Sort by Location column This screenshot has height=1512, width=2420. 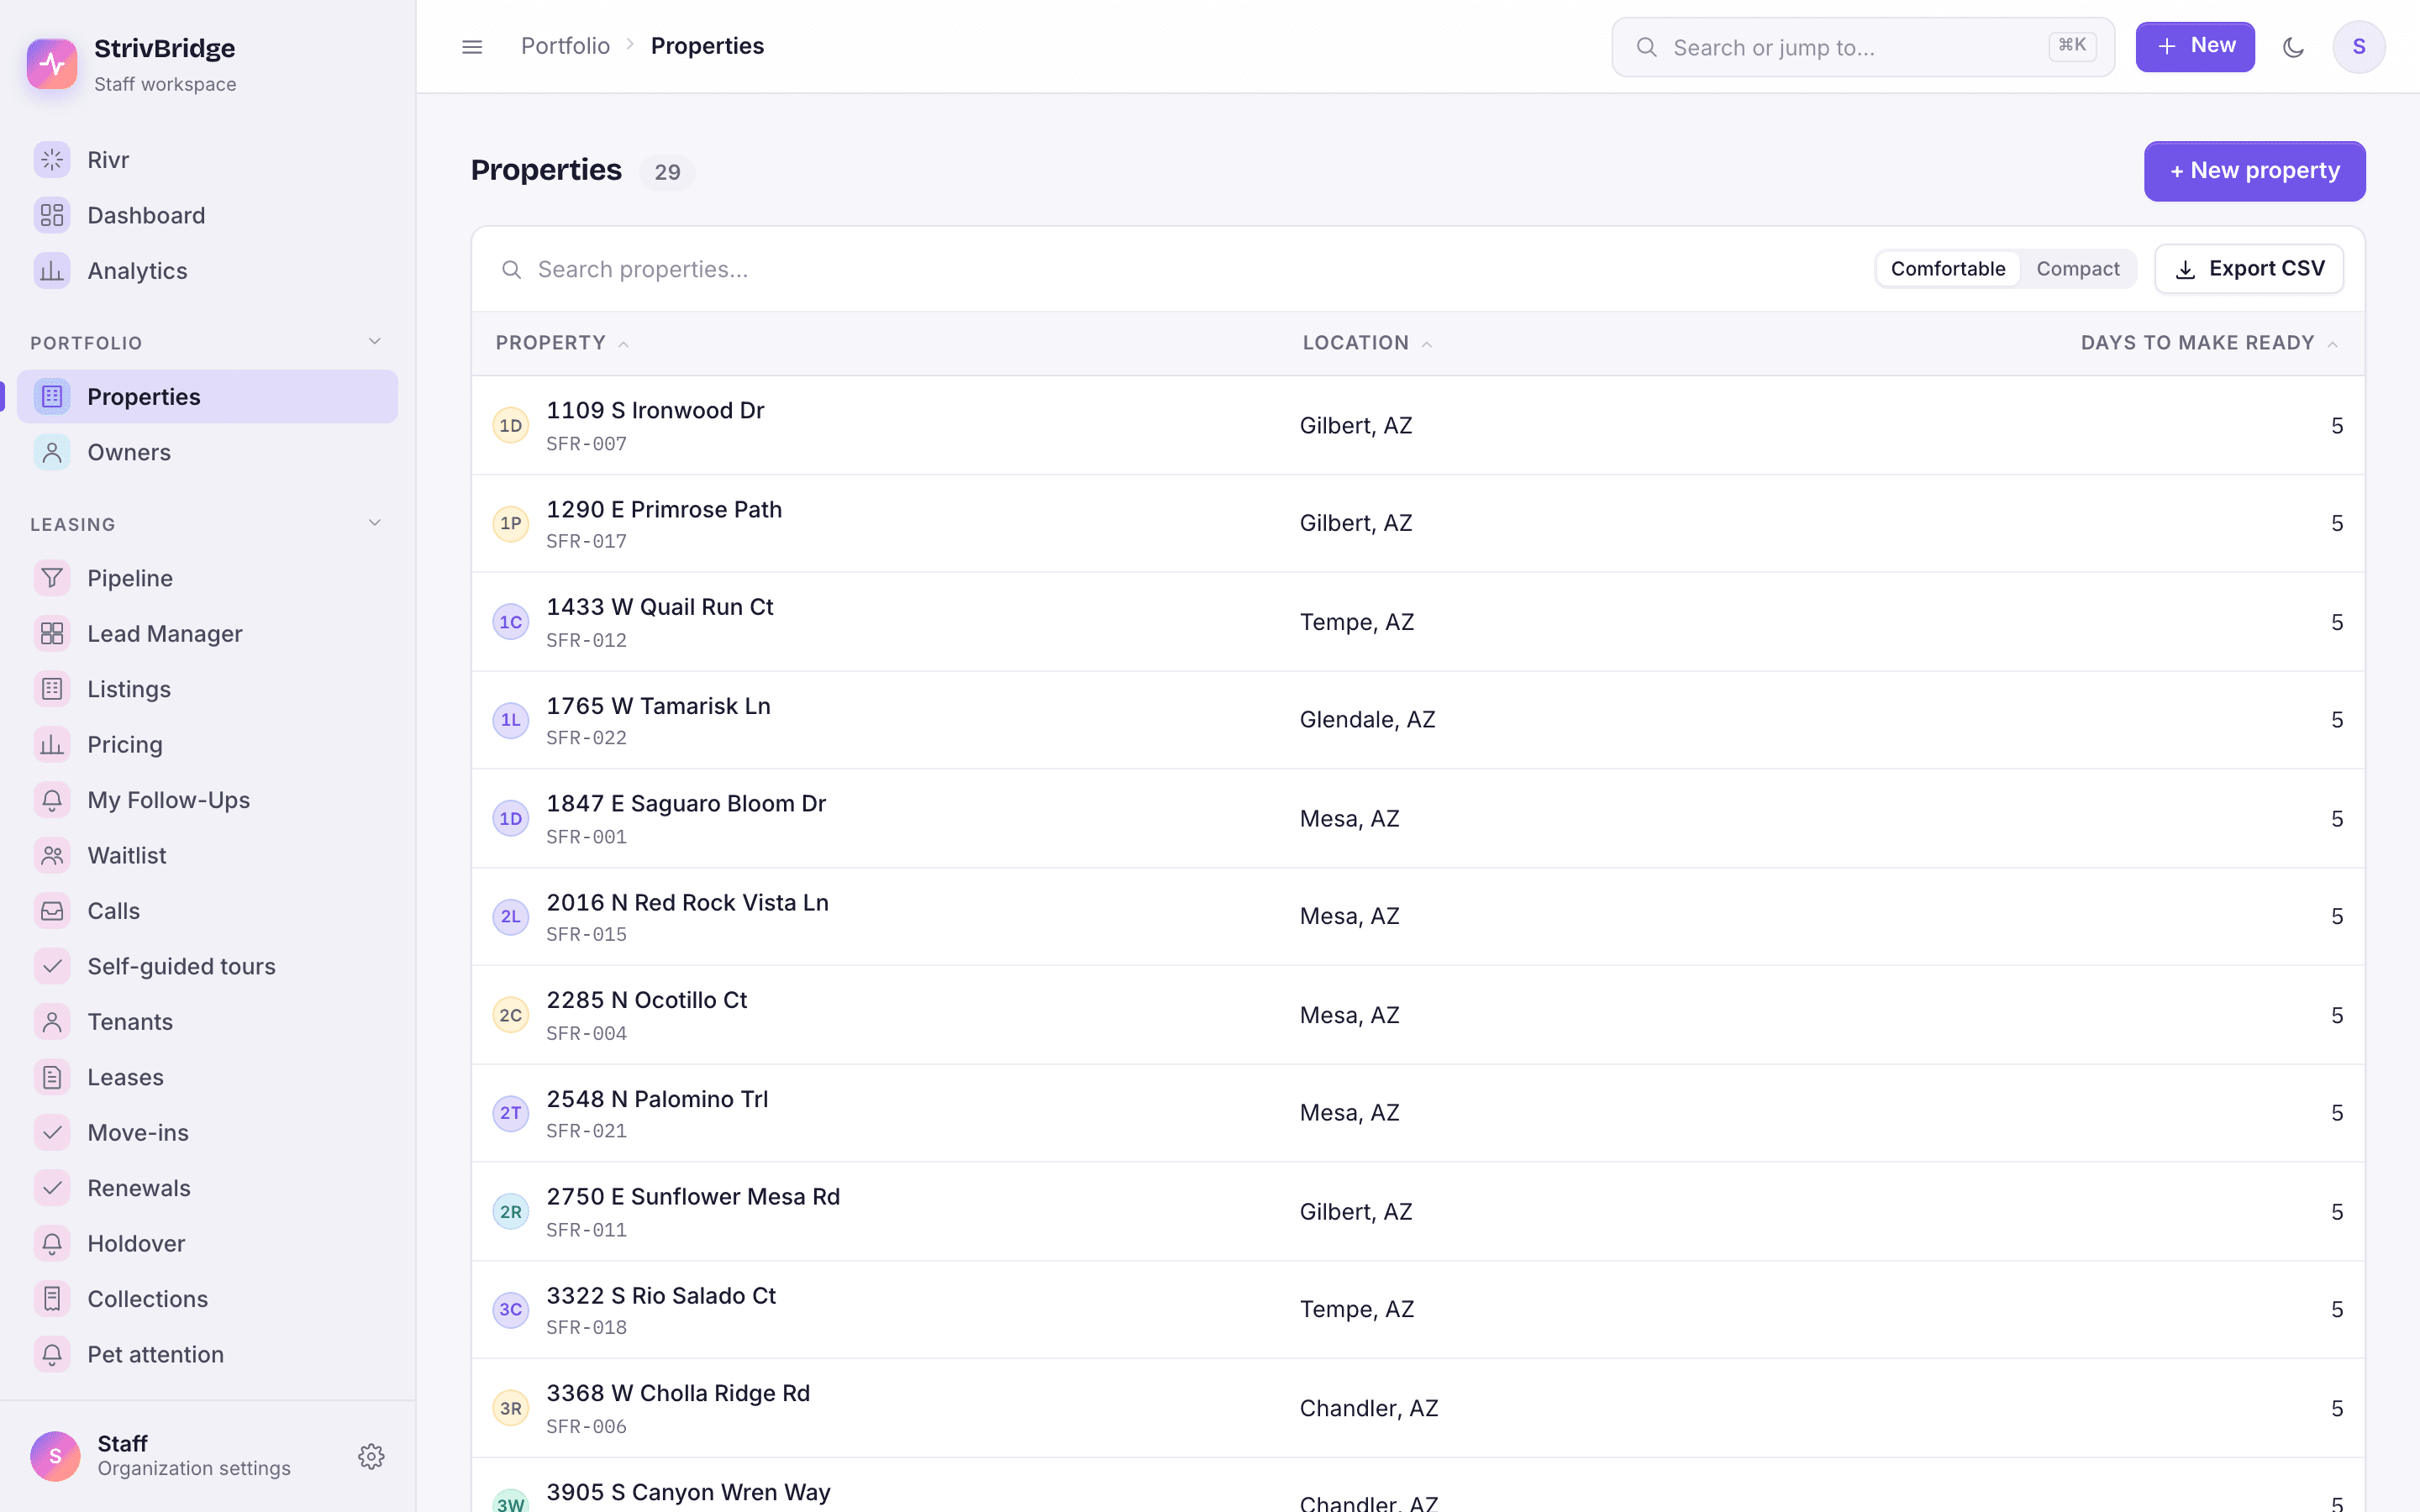click(x=1367, y=343)
